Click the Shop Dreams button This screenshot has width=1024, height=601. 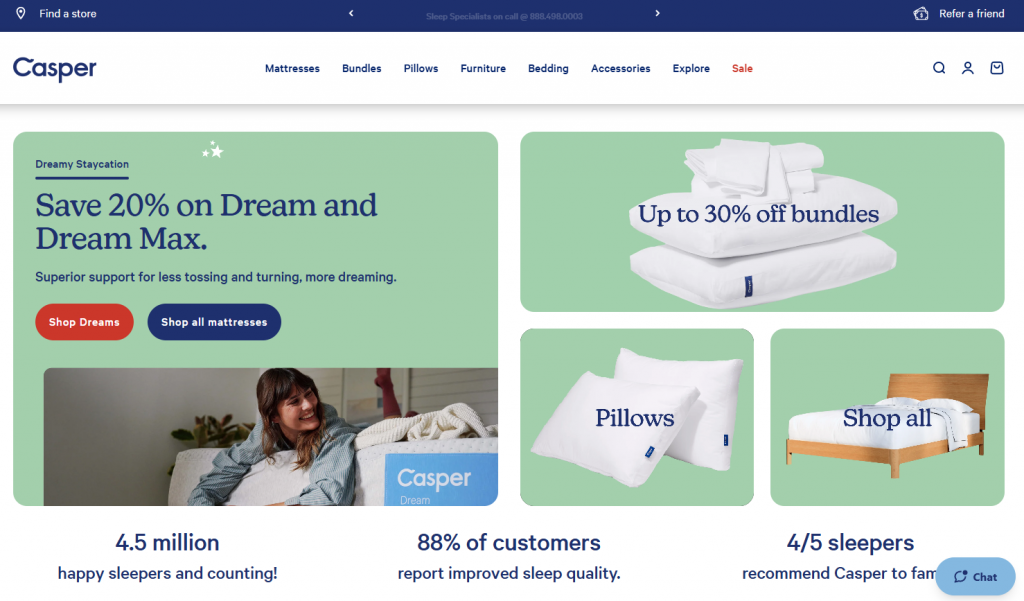tap(84, 322)
